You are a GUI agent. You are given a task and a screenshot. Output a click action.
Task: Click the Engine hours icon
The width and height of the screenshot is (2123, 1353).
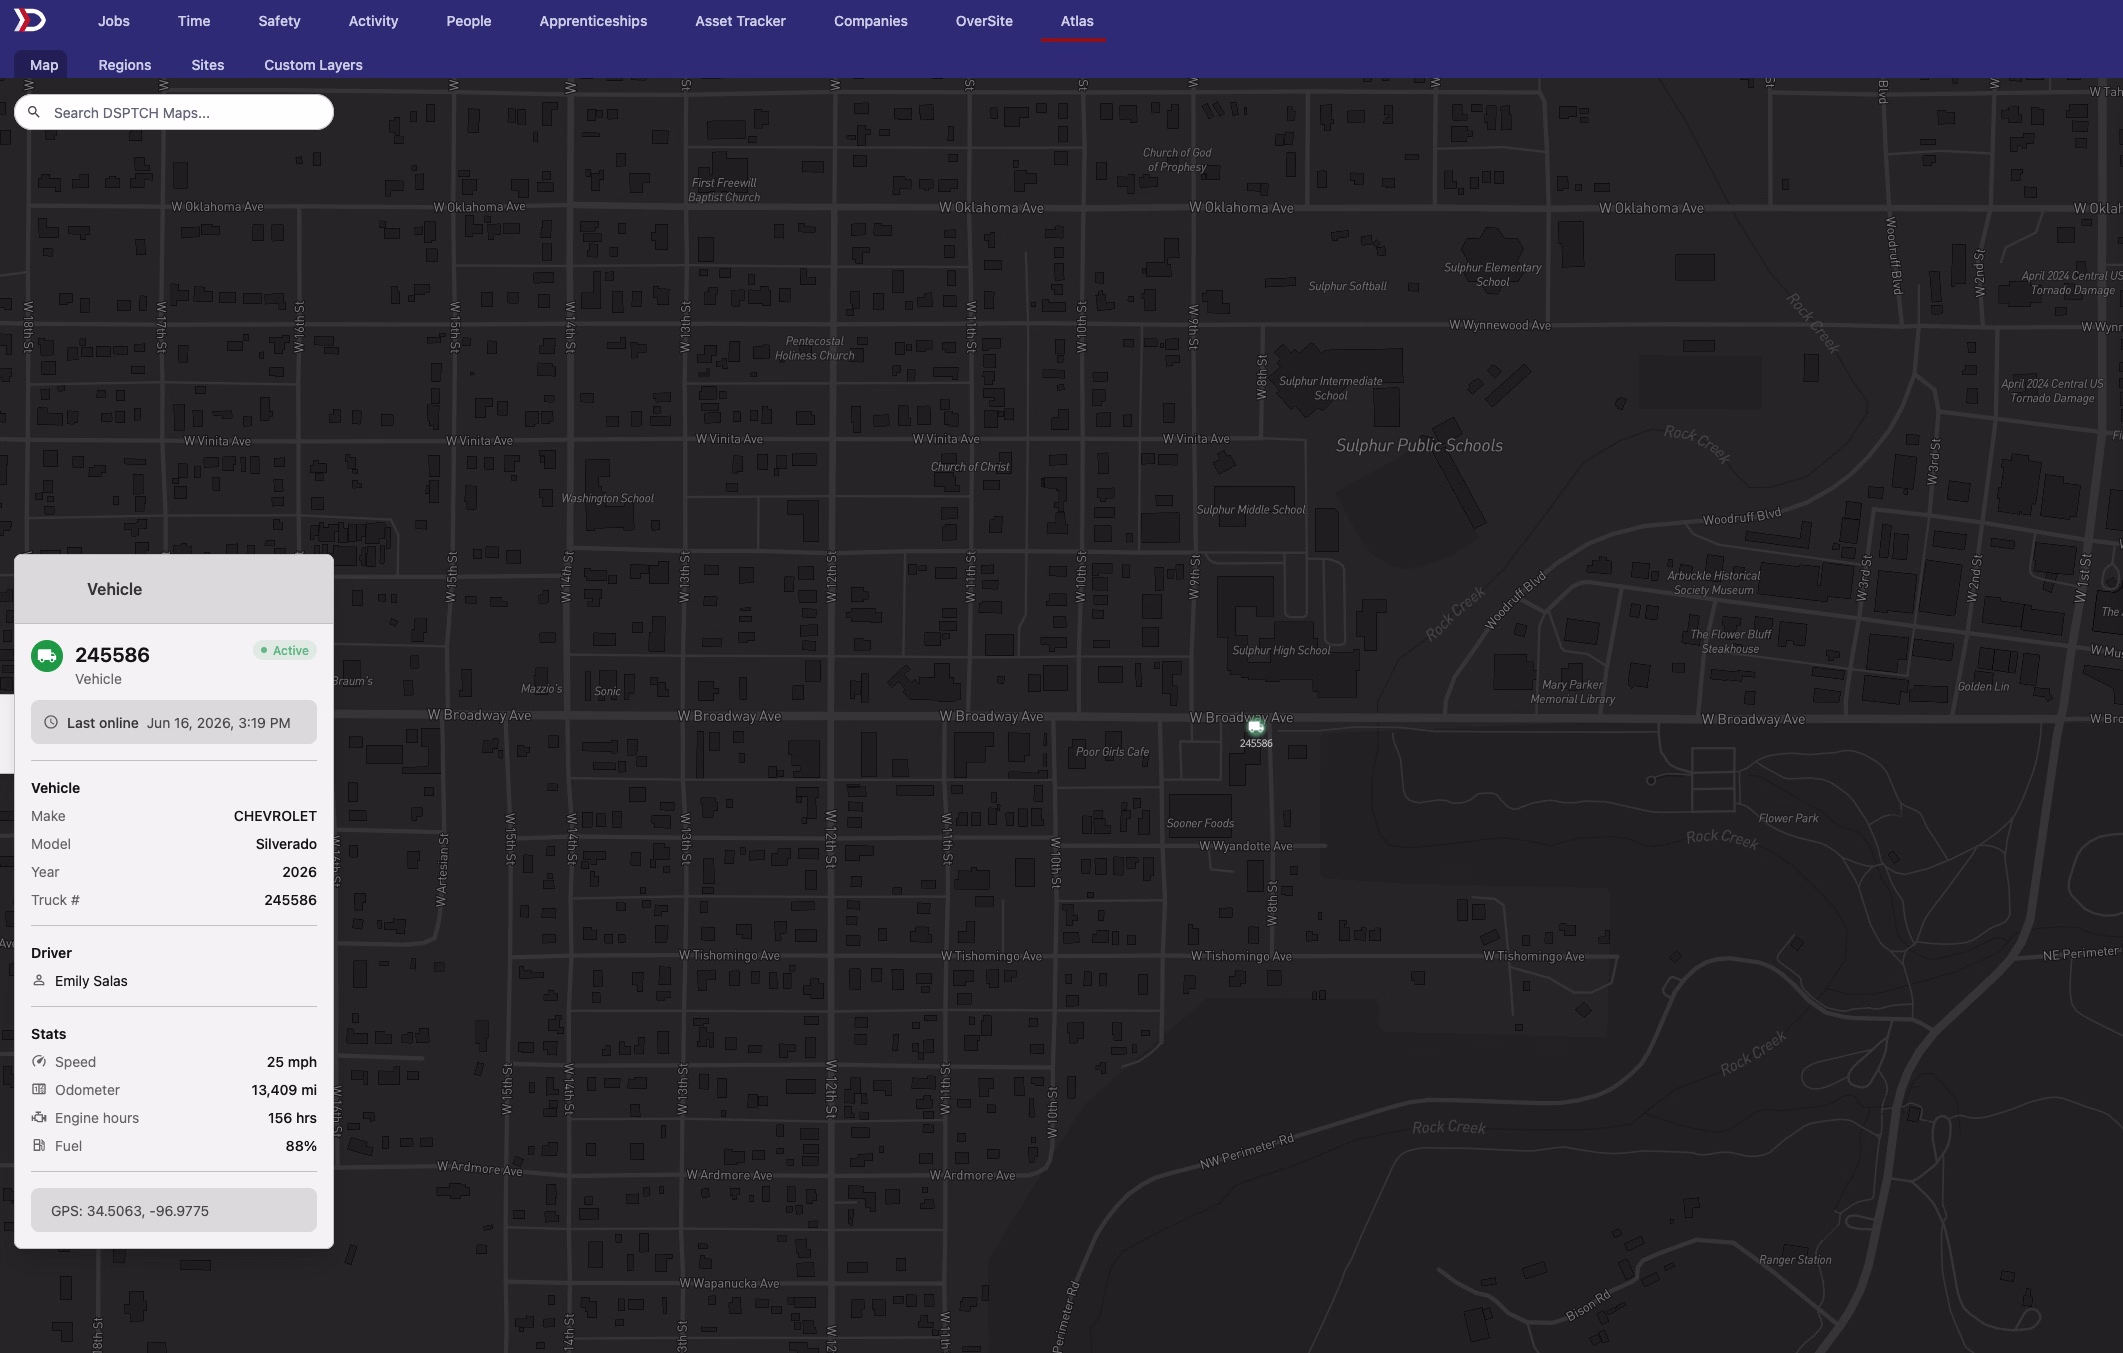(x=39, y=1117)
